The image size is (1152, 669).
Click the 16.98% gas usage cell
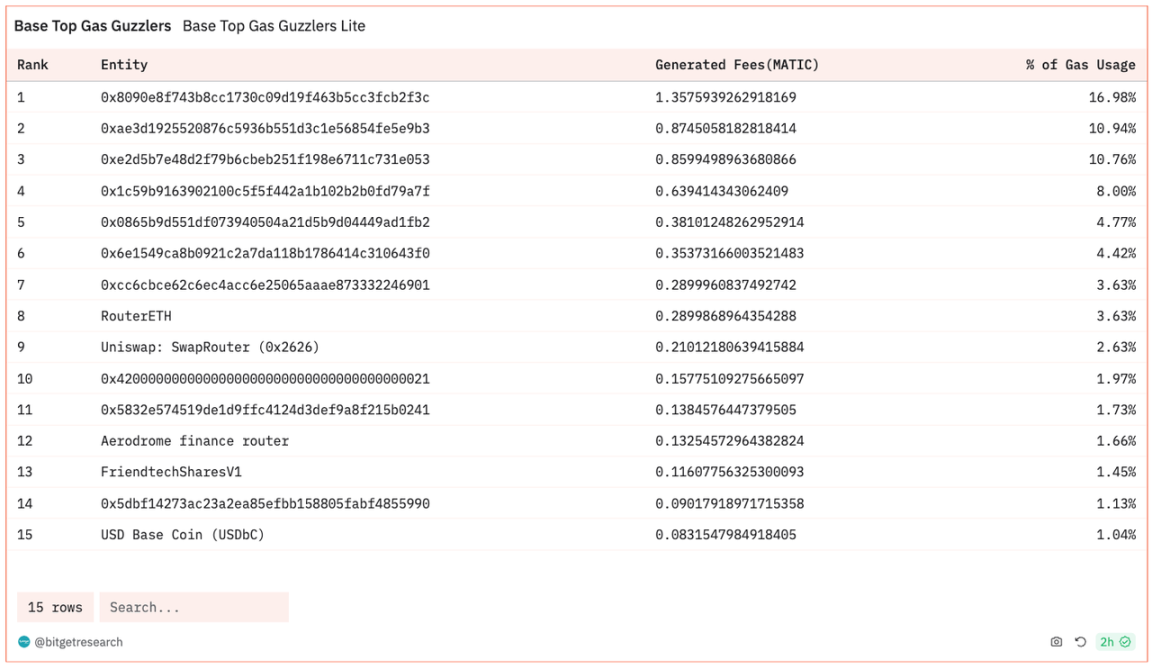tap(1115, 97)
